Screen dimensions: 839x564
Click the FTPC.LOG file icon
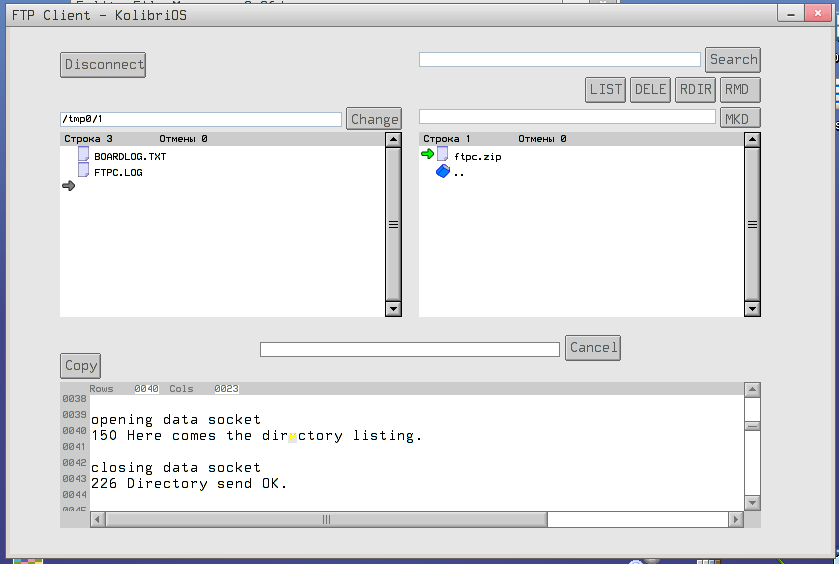[x=84, y=171]
